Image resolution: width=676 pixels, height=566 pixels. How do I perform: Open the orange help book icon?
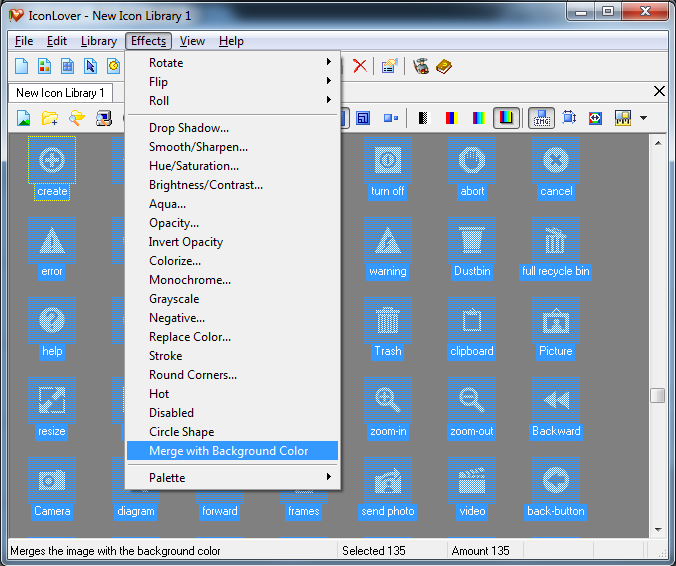tap(444, 66)
